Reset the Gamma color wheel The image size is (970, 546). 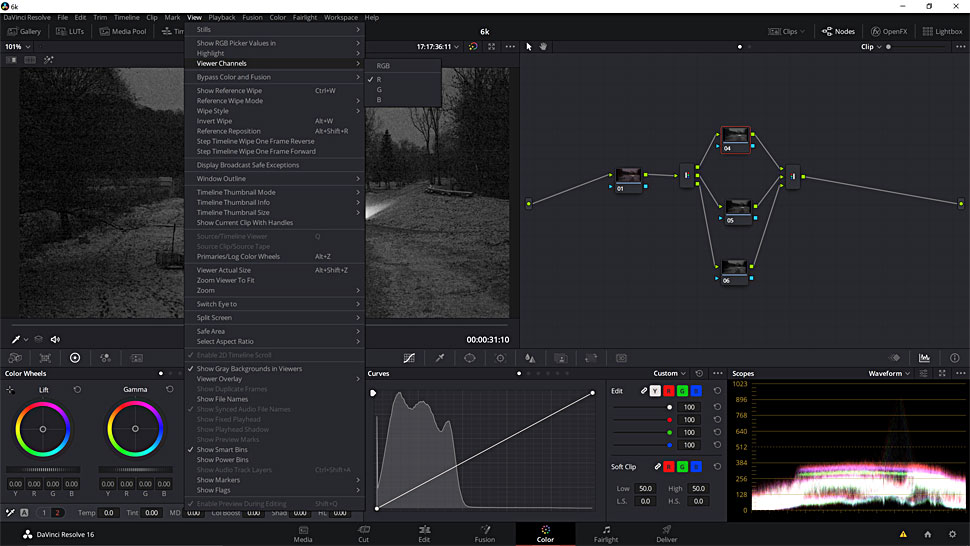pos(170,390)
